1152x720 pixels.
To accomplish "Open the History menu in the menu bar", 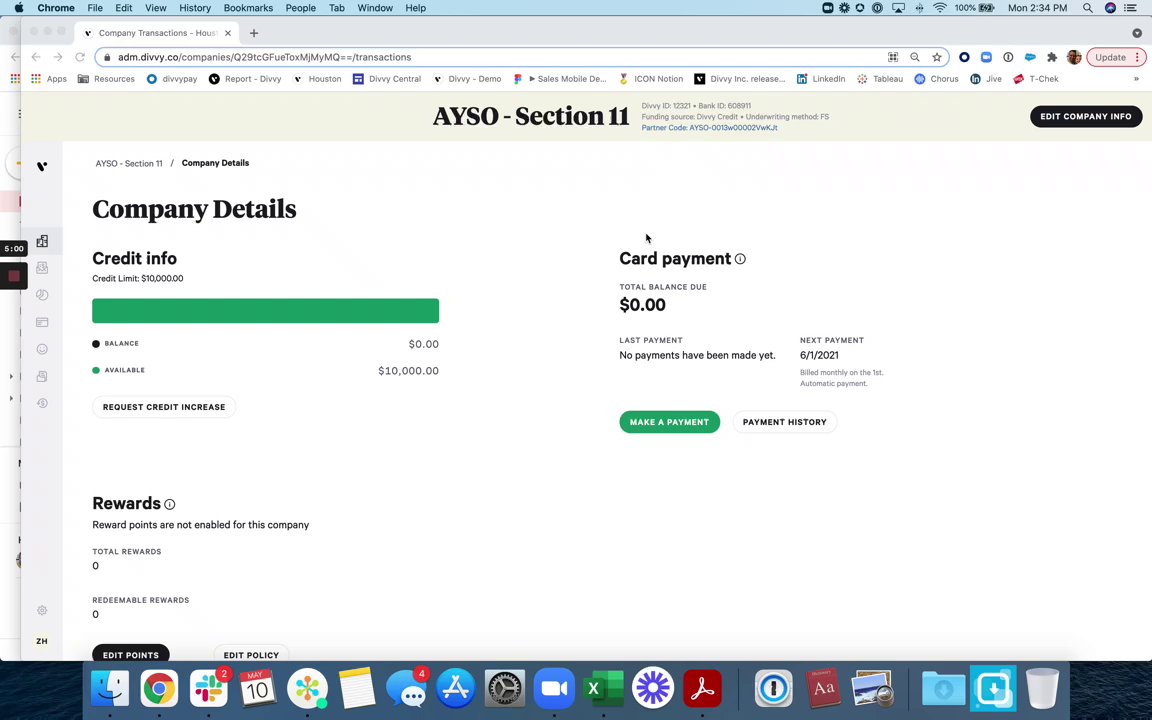I will (x=195, y=8).
